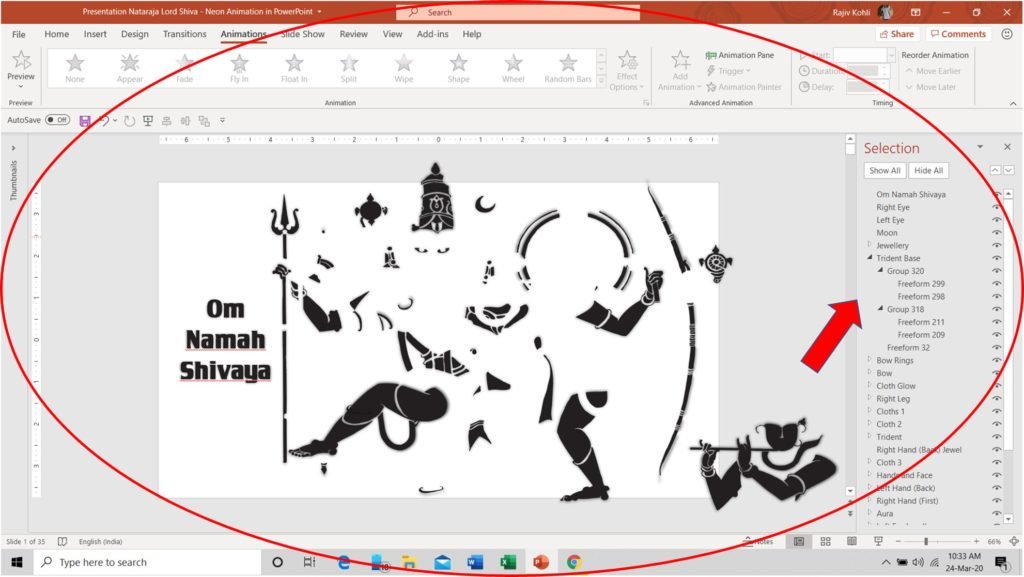This screenshot has width=1024, height=577.
Task: Apply the Split animation effect
Action: tap(349, 68)
